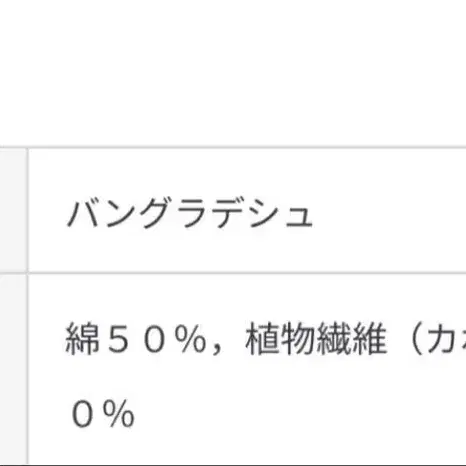
Task: Click the 綿 character at row start
Action: 82,339
